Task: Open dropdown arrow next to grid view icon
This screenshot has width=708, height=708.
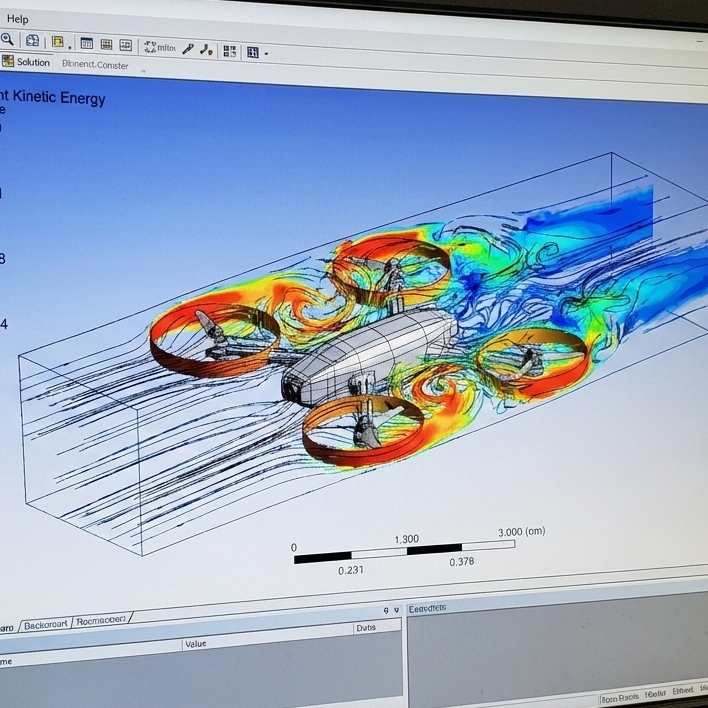Action: pyautogui.click(x=266, y=54)
